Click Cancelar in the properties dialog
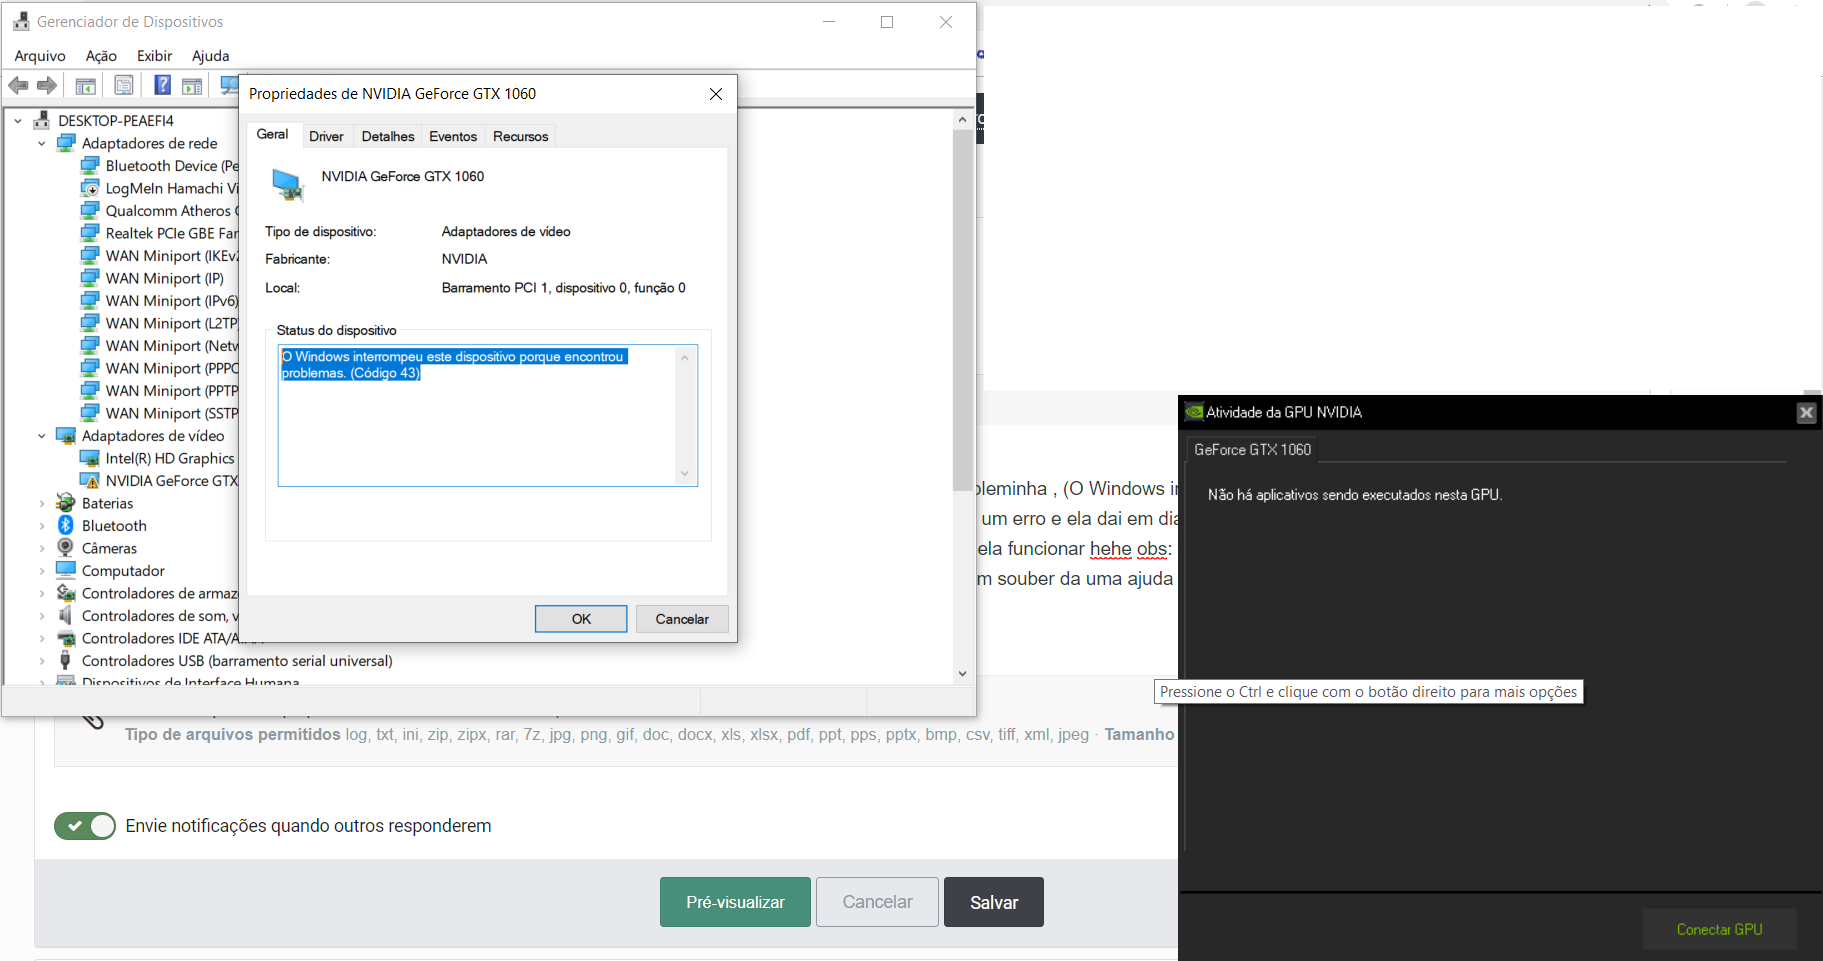 682,619
